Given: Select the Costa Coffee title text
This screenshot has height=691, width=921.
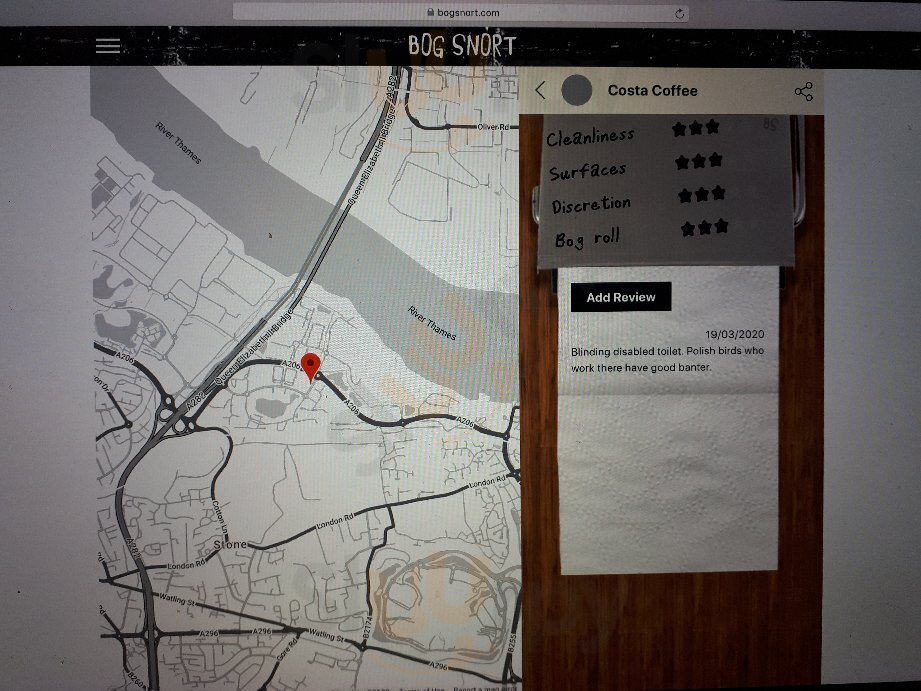Looking at the screenshot, I should coord(653,90).
